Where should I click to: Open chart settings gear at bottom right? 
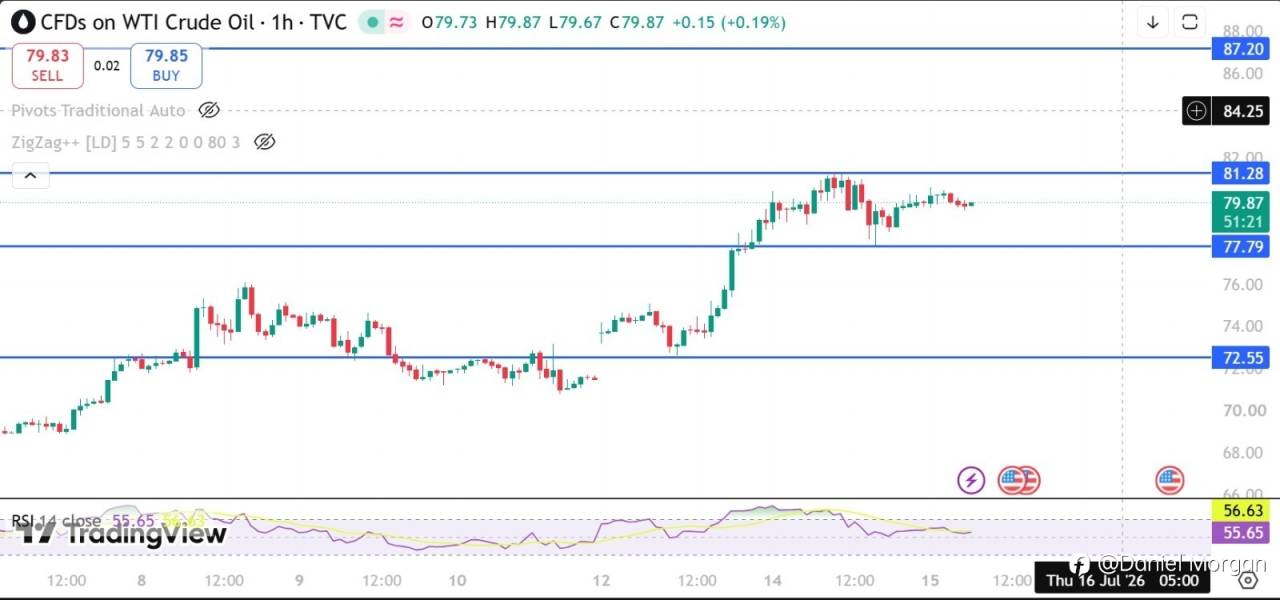tap(1247, 579)
